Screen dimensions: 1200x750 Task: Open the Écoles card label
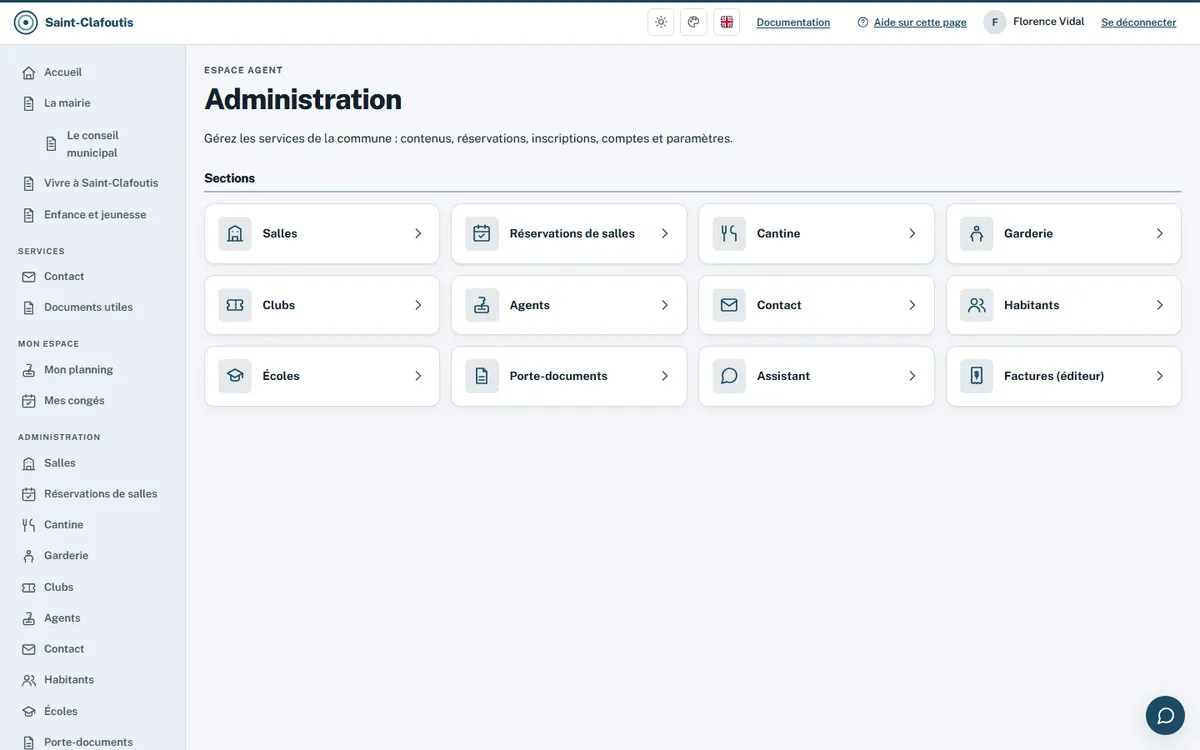[x=281, y=376]
